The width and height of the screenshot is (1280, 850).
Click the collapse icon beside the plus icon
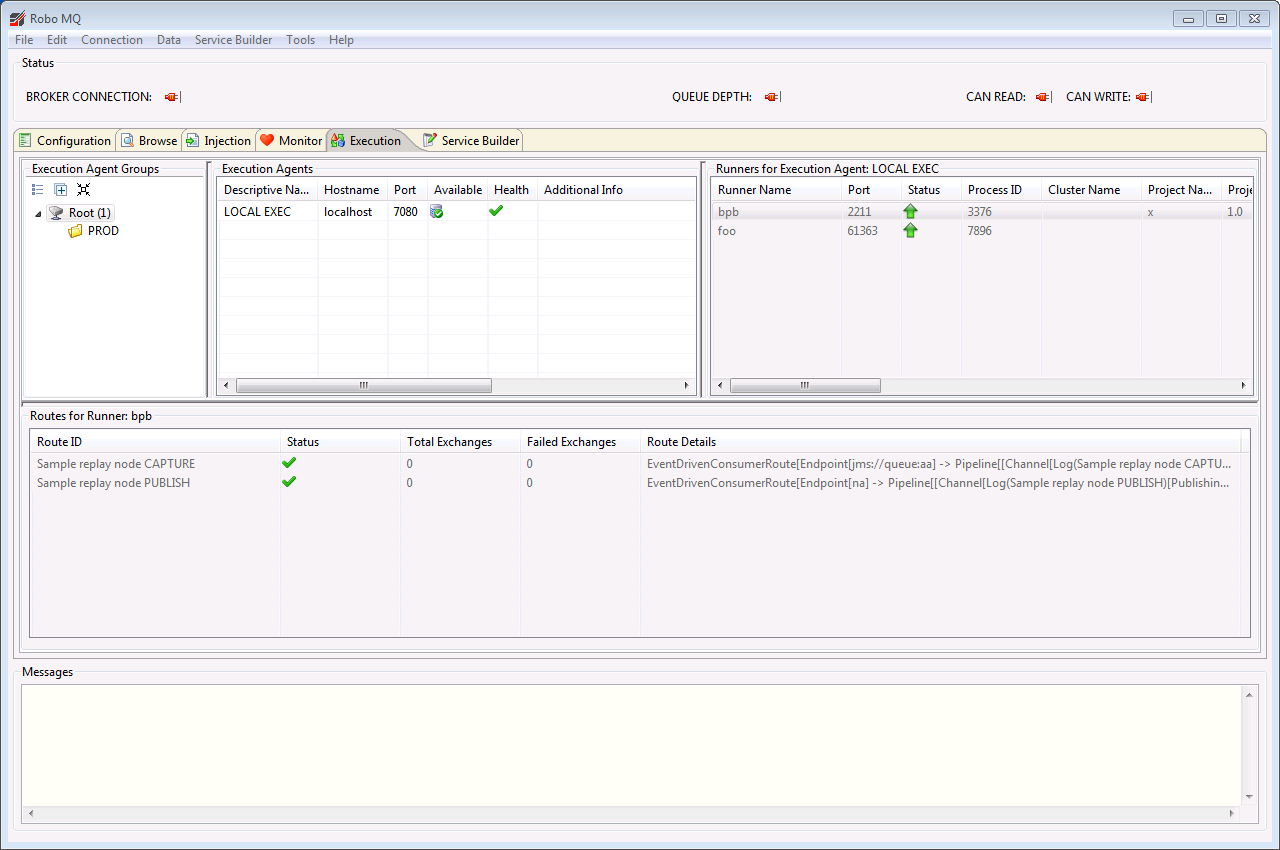tap(83, 189)
